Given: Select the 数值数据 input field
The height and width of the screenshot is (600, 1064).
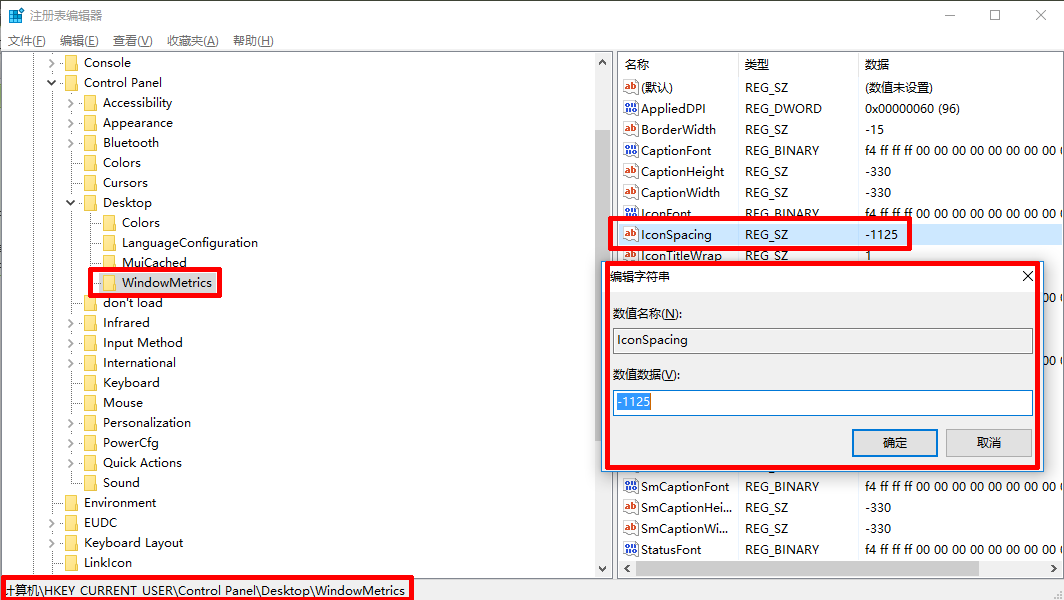Looking at the screenshot, I should 822,402.
